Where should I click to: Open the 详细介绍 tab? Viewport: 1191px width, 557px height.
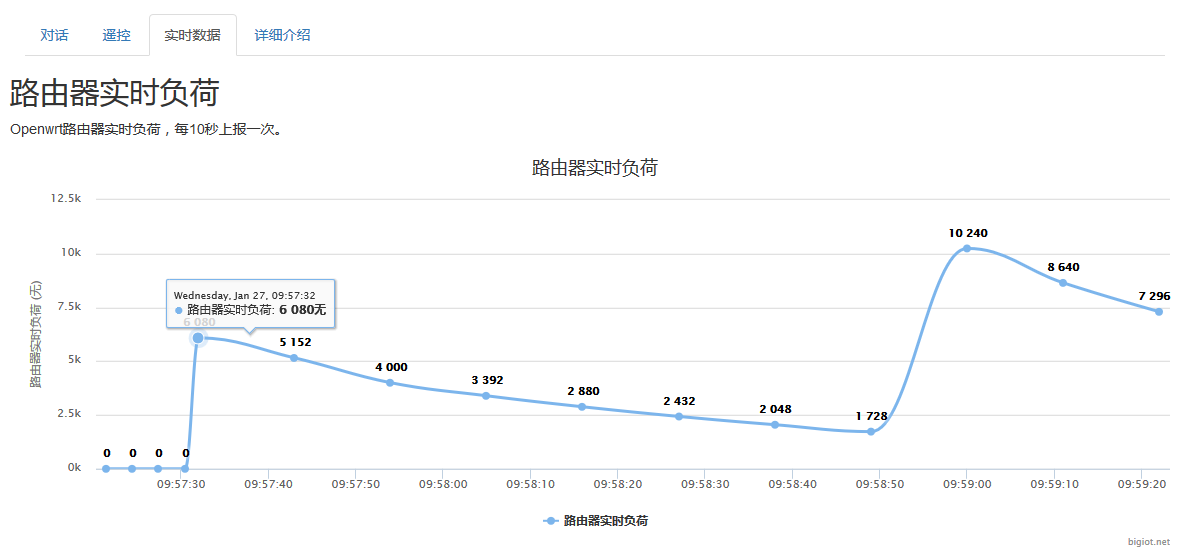point(282,35)
